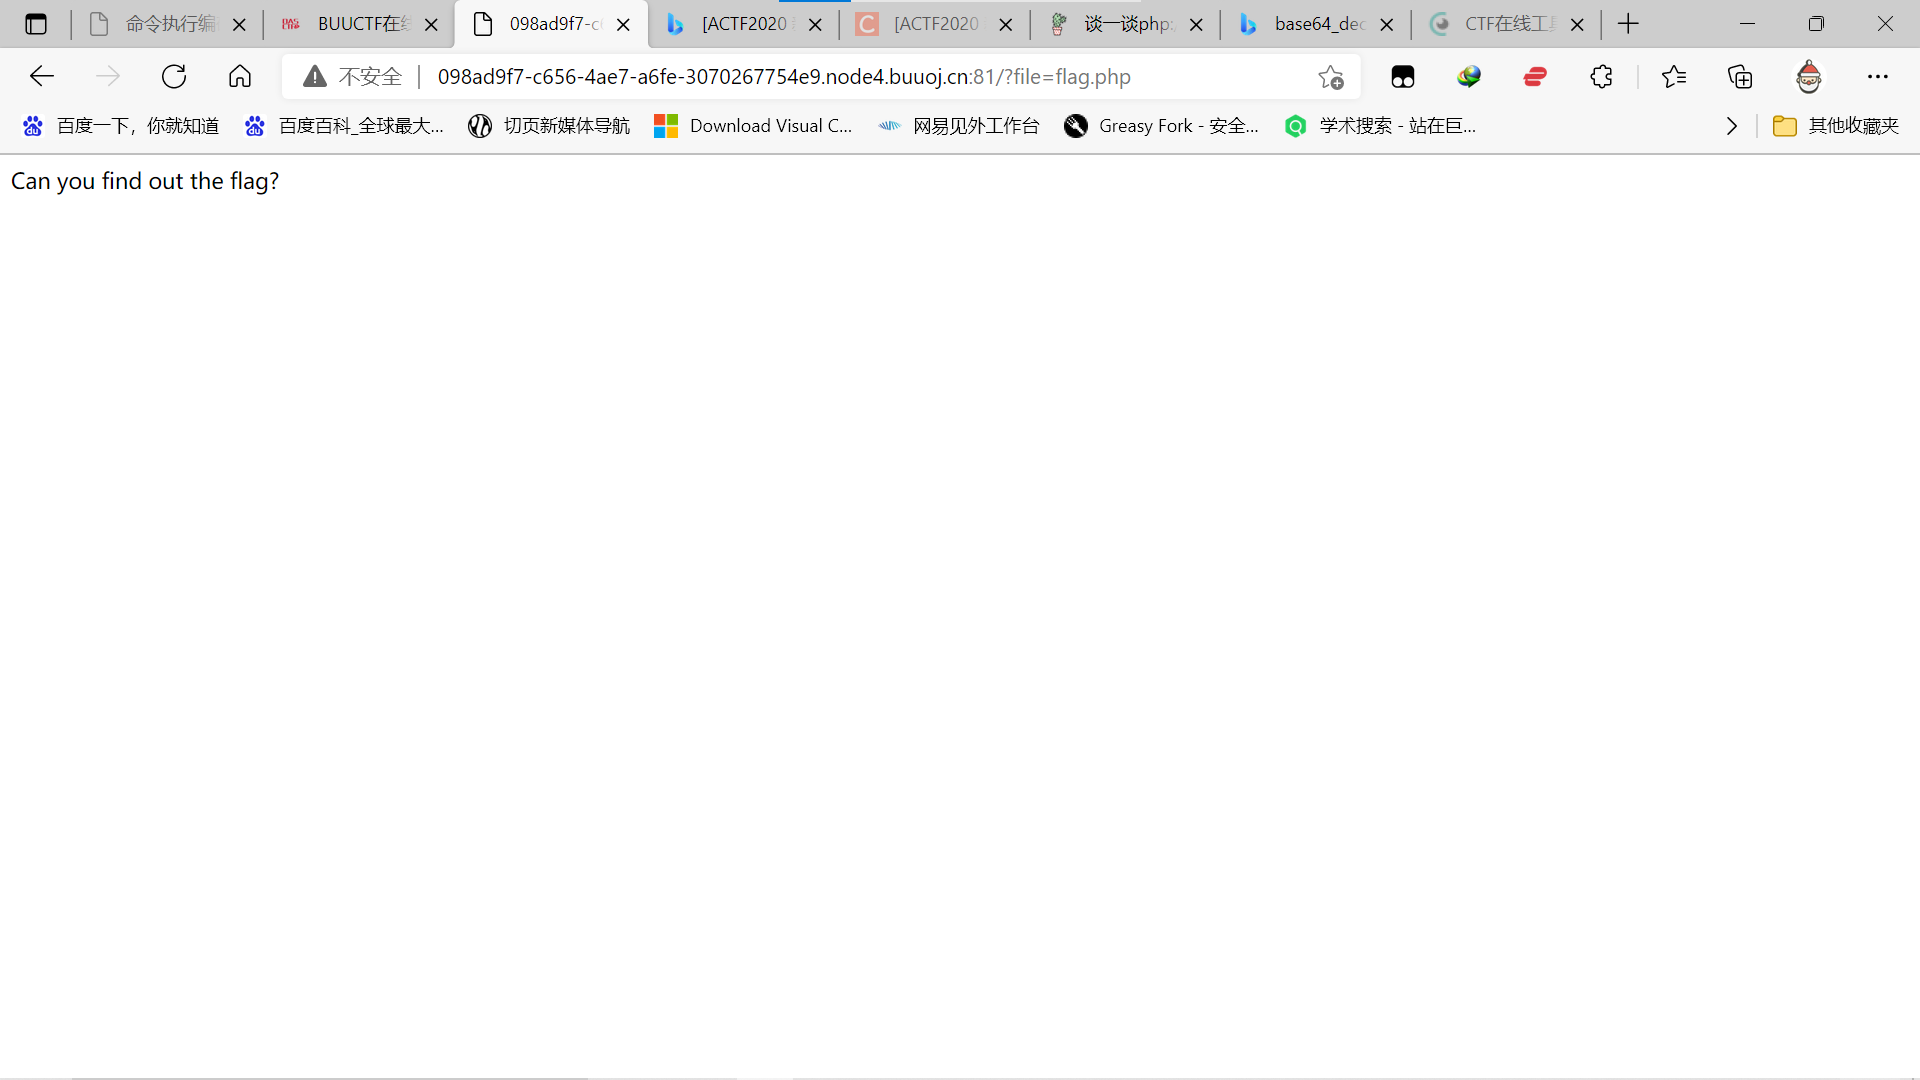Add this page to favorites
Viewport: 1920px width, 1080px height.
(1331, 77)
